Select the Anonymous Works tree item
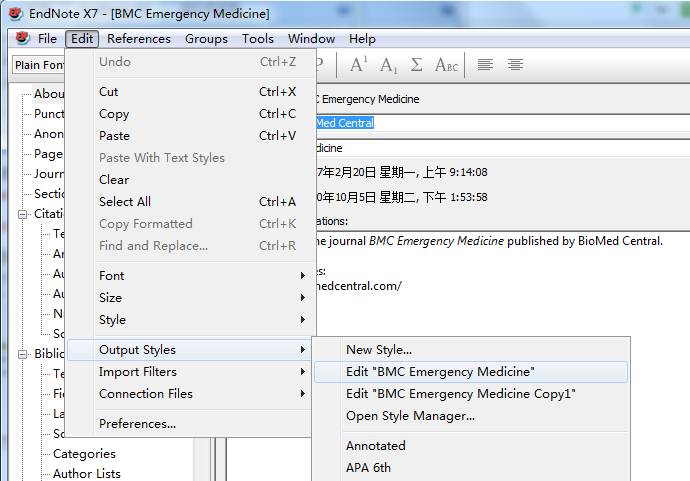 [x=49, y=134]
